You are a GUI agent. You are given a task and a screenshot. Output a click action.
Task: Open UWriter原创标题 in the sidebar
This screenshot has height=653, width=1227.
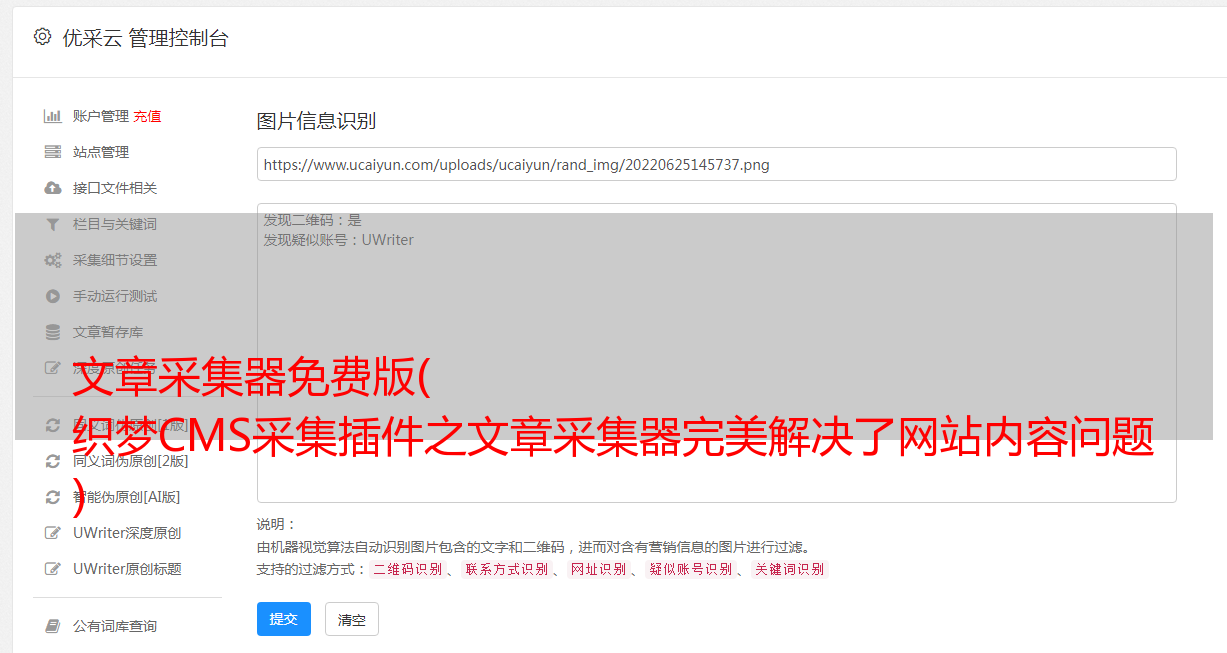(127, 569)
